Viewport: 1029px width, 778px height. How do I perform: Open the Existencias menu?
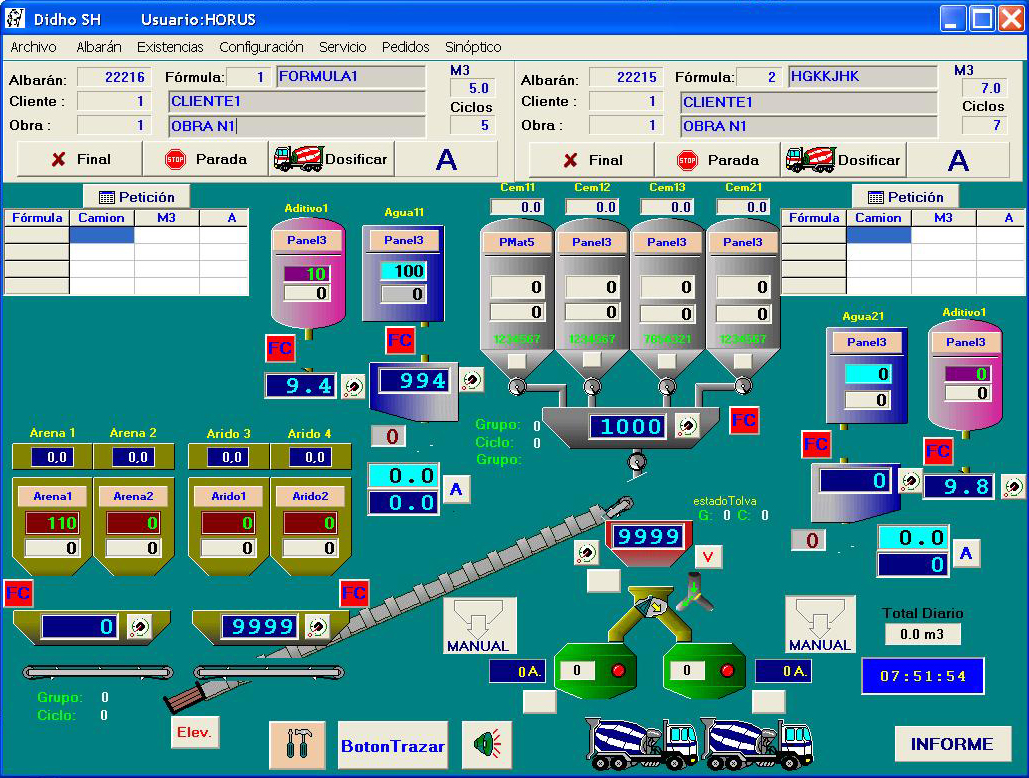click(170, 47)
